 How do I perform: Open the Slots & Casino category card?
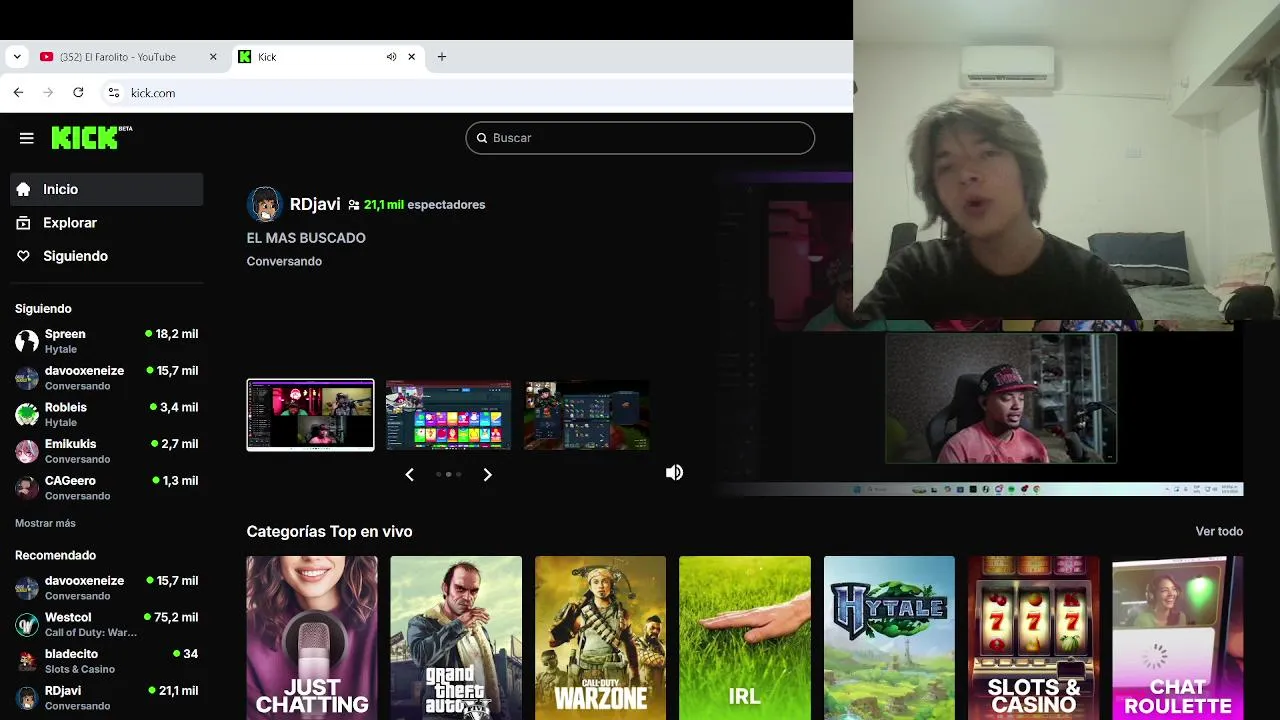click(1033, 638)
